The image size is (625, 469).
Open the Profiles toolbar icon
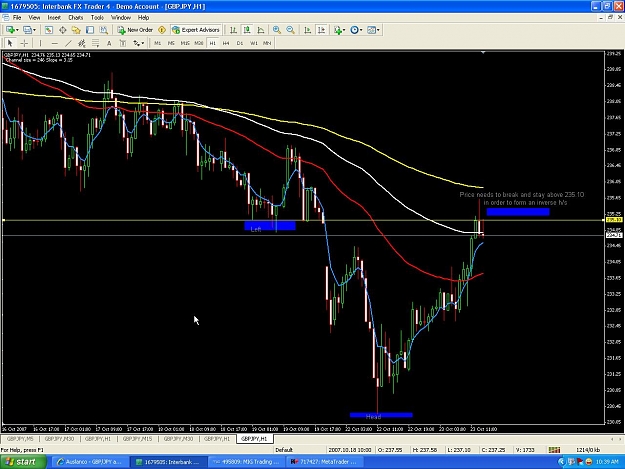pyautogui.click(x=27, y=30)
